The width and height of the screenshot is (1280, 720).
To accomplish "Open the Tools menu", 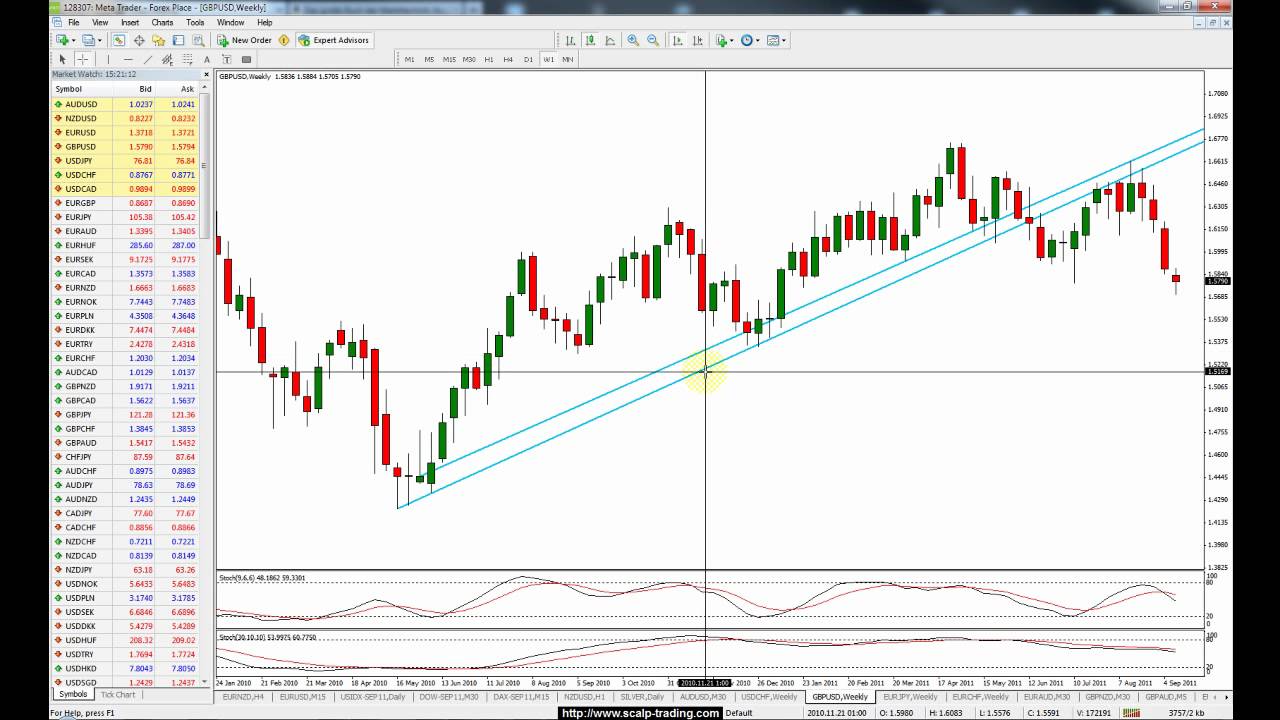I will 195,22.
